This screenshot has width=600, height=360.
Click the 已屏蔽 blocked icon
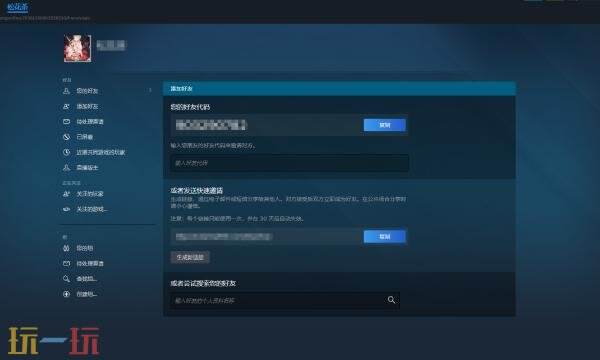coord(66,137)
